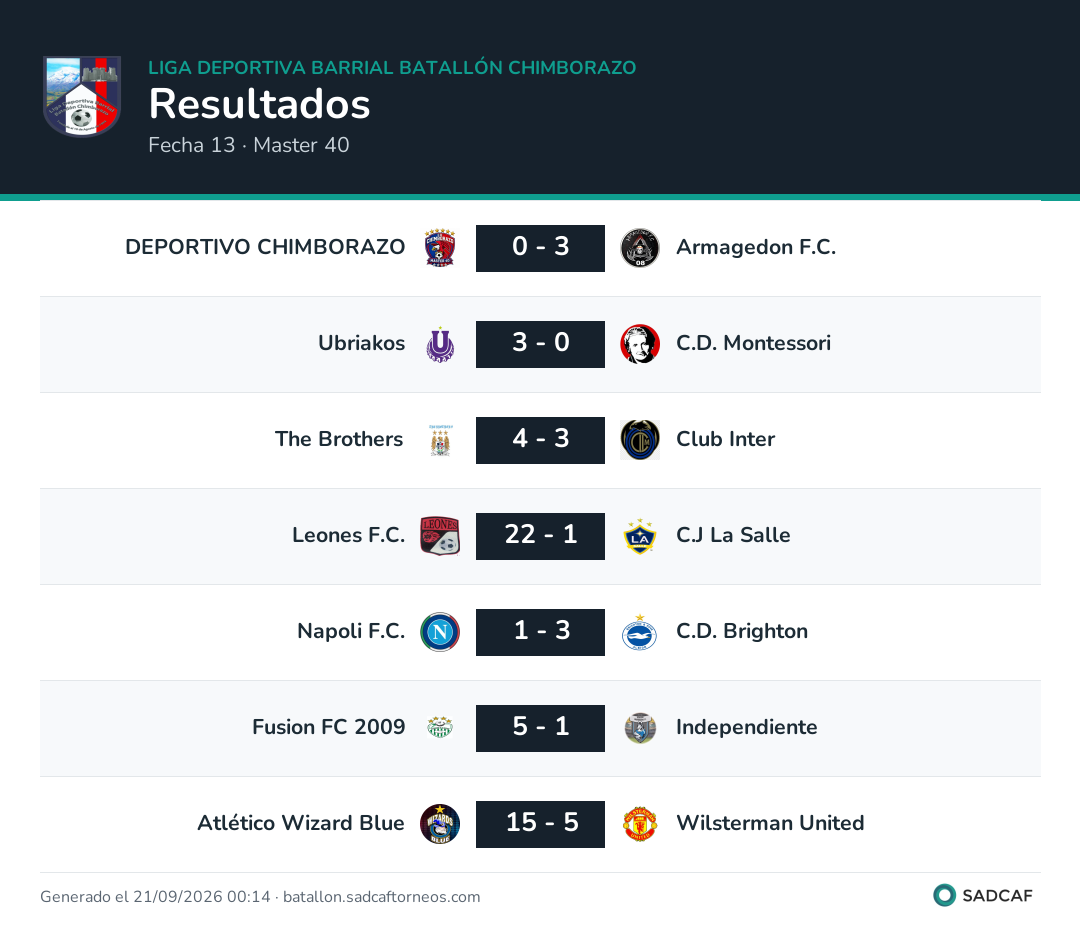Click the league title header text

click(x=392, y=68)
